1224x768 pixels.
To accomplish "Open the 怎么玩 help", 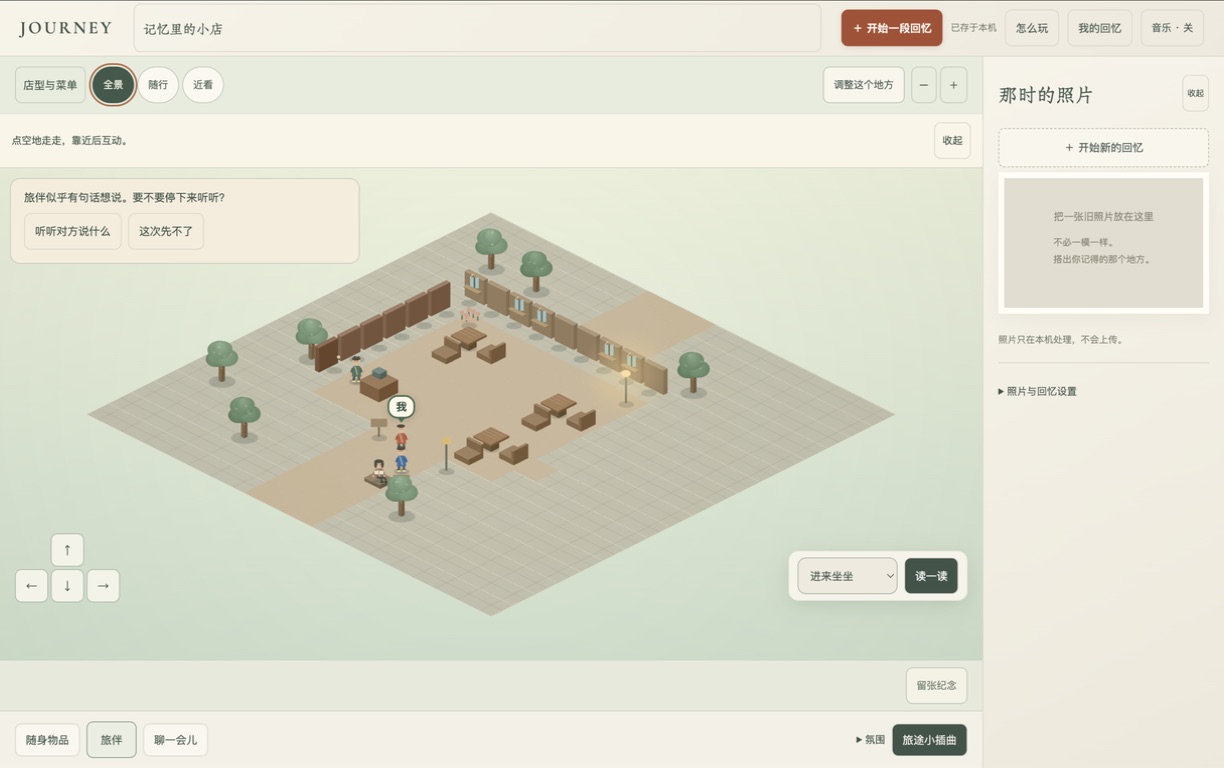I will 1032,28.
